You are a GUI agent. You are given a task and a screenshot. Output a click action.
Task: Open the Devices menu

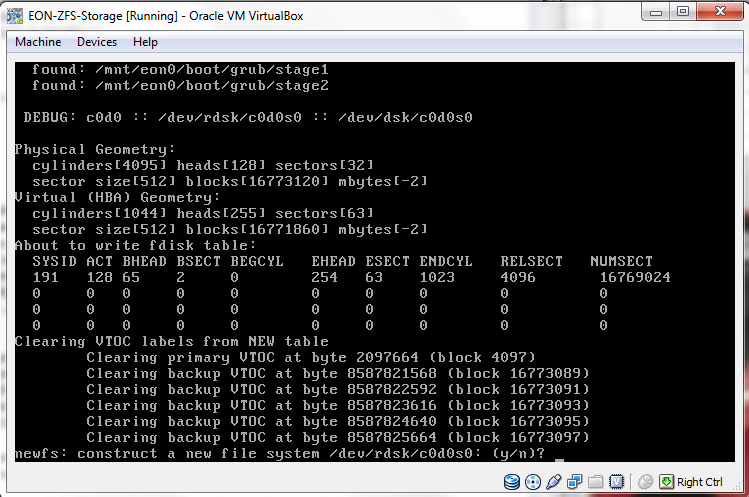click(97, 42)
